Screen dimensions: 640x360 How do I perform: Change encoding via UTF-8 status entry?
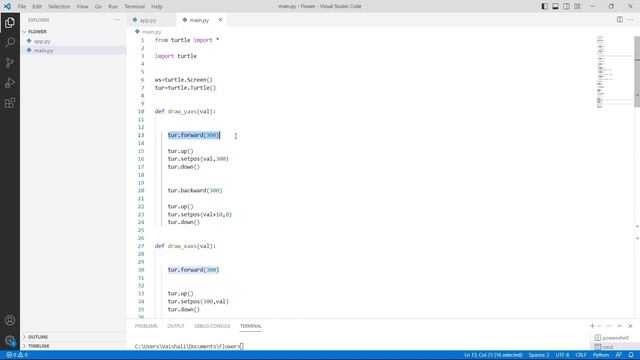pyautogui.click(x=562, y=355)
